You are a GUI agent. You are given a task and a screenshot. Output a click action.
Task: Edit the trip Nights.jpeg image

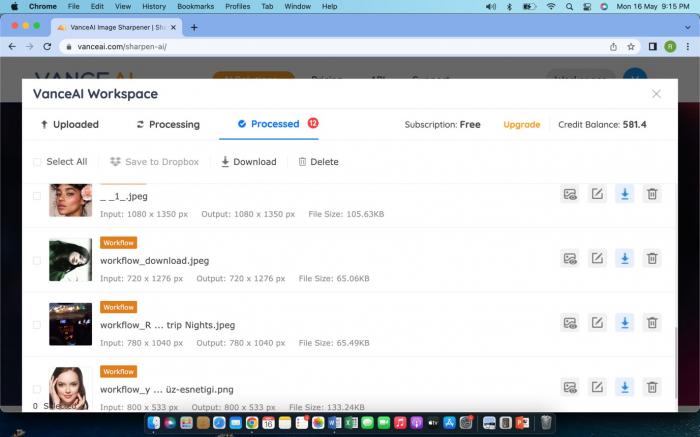point(597,323)
